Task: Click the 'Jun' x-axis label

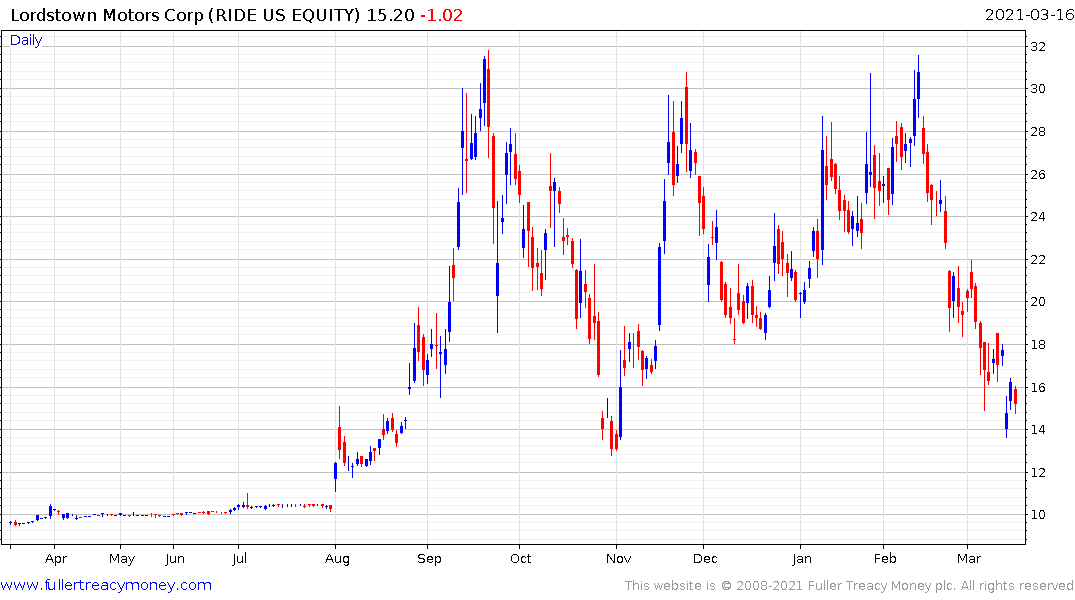Action: (x=175, y=558)
